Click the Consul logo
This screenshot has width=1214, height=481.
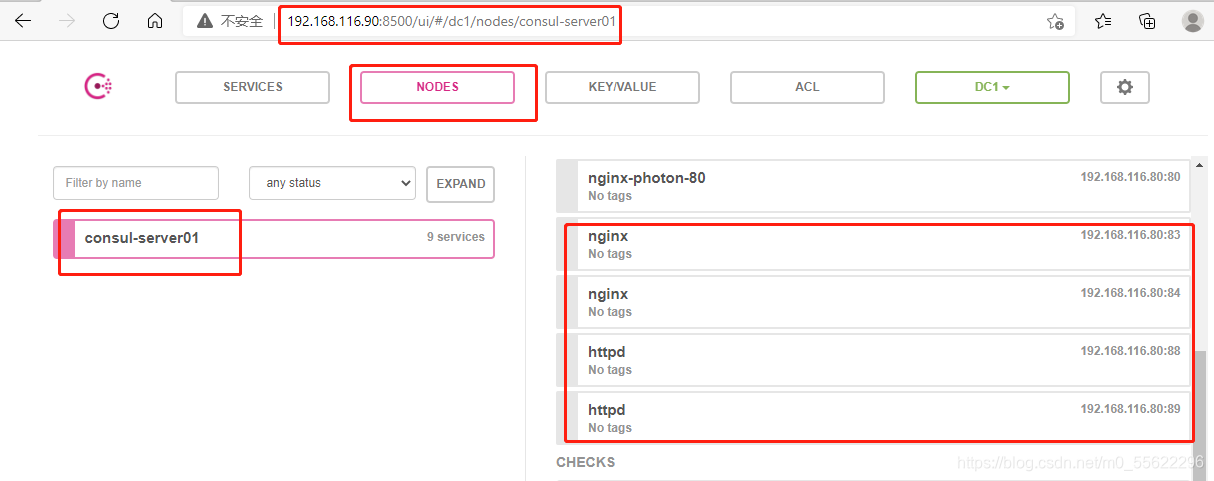98,87
